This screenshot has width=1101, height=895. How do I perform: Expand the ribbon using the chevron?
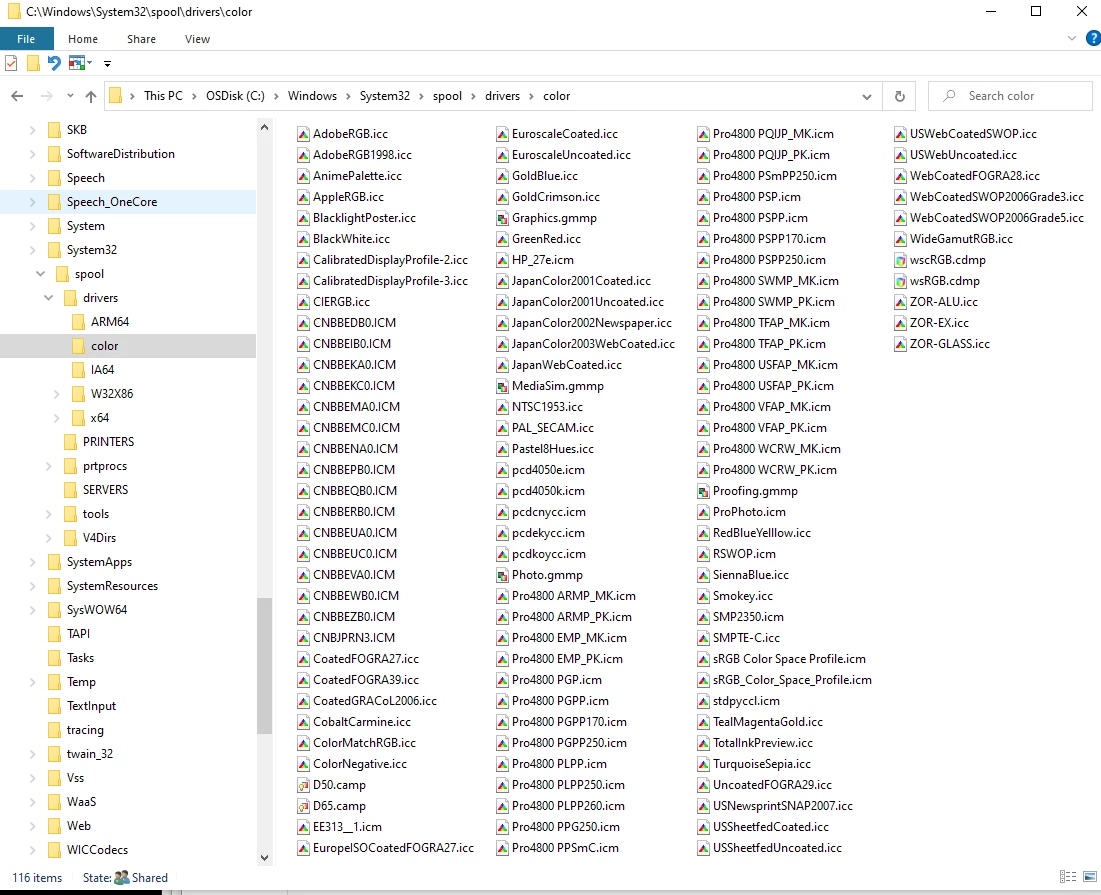coord(1072,39)
